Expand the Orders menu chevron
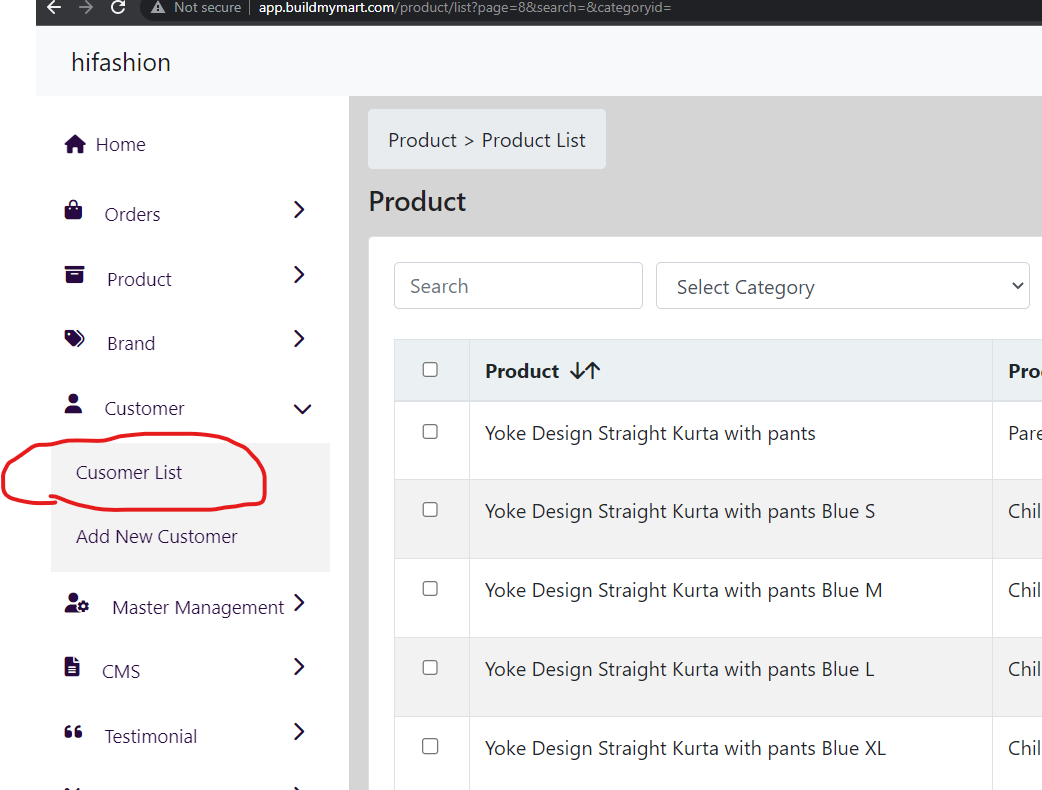Viewport: 1042px width, 790px height. pyautogui.click(x=299, y=210)
